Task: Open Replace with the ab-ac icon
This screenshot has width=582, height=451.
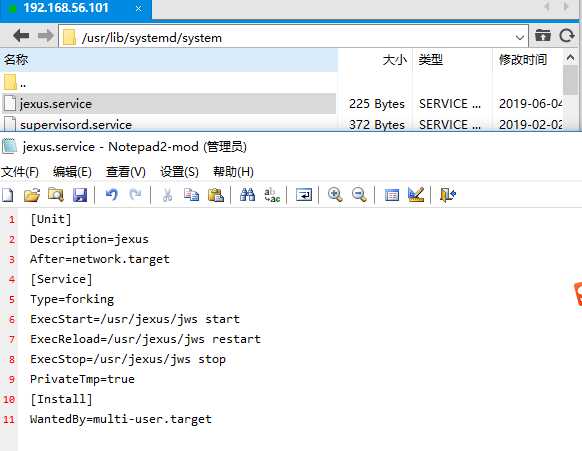Action: (x=272, y=195)
